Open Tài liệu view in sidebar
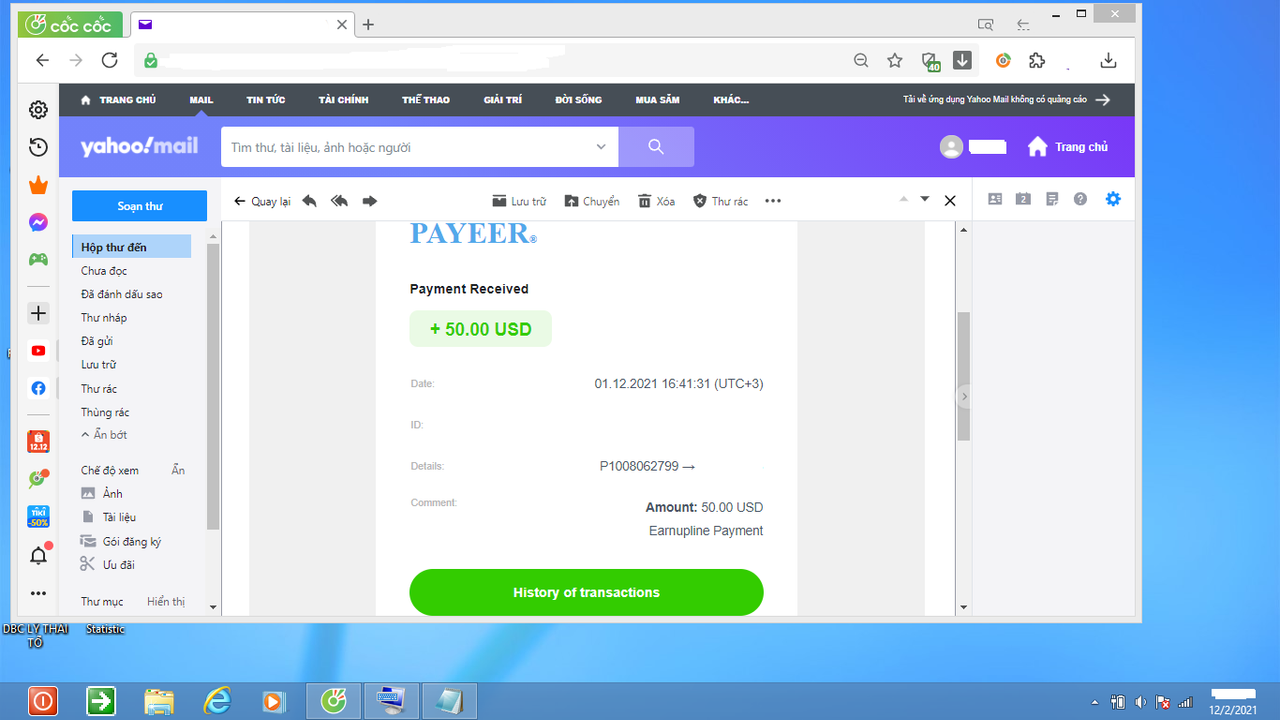Image resolution: width=1280 pixels, height=720 pixels. 108,517
